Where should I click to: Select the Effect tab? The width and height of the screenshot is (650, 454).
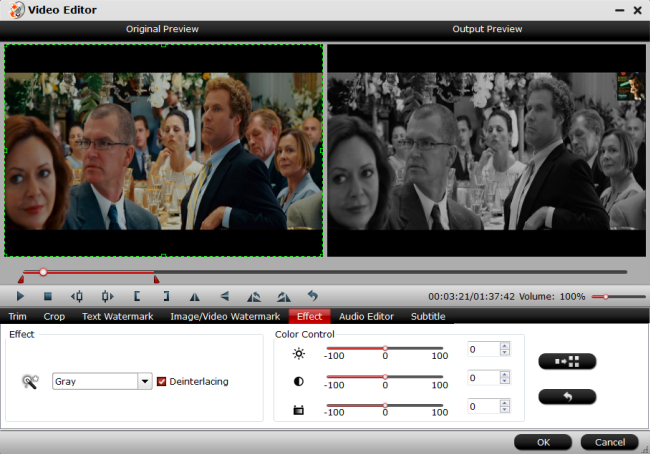click(x=309, y=316)
